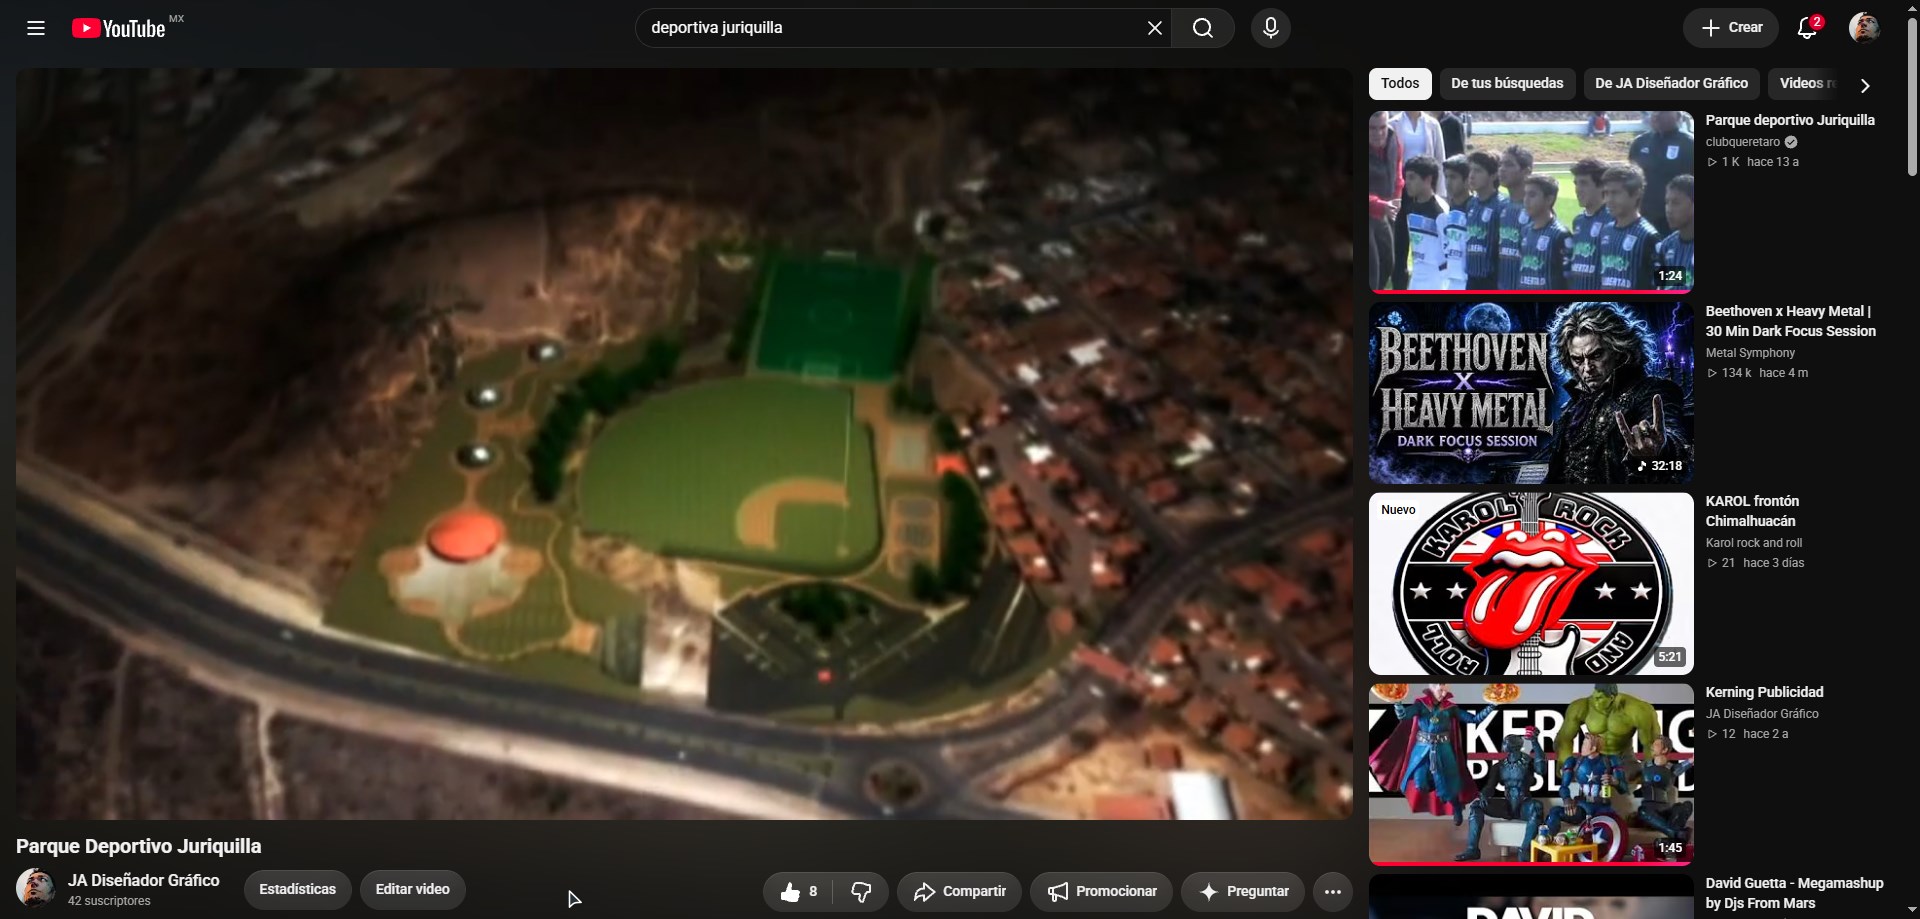Open Parque deportivo Juriquilla title link
This screenshot has height=919, width=1920.
[x=1790, y=120]
